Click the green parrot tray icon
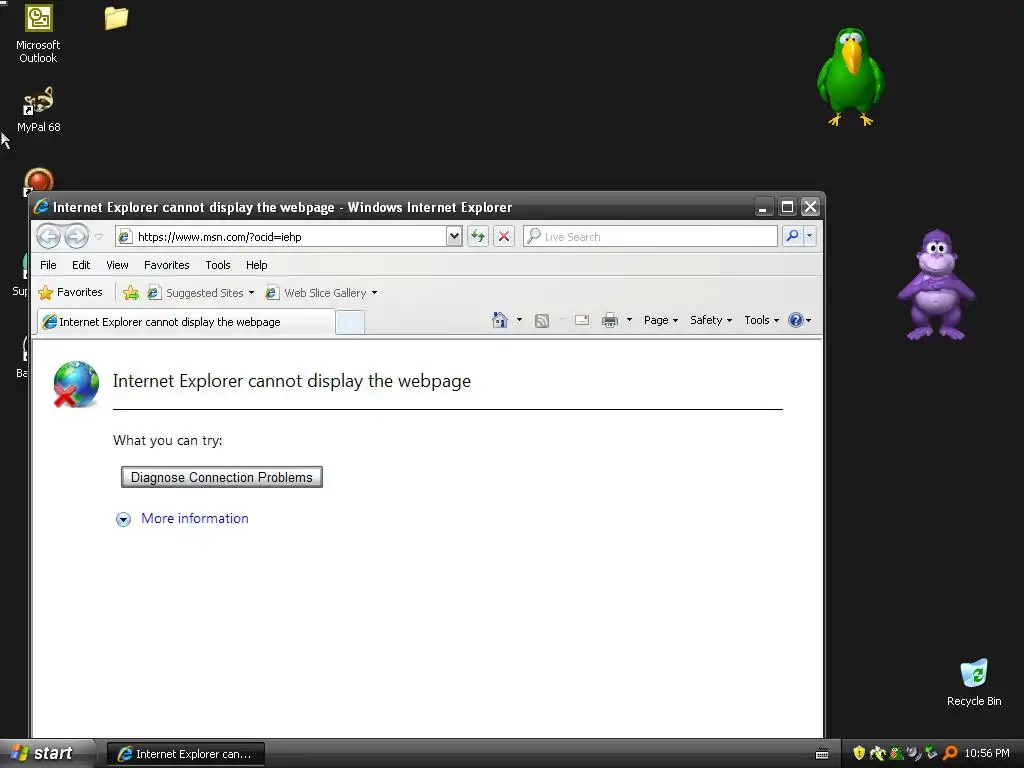This screenshot has height=768, width=1024. tap(896, 754)
